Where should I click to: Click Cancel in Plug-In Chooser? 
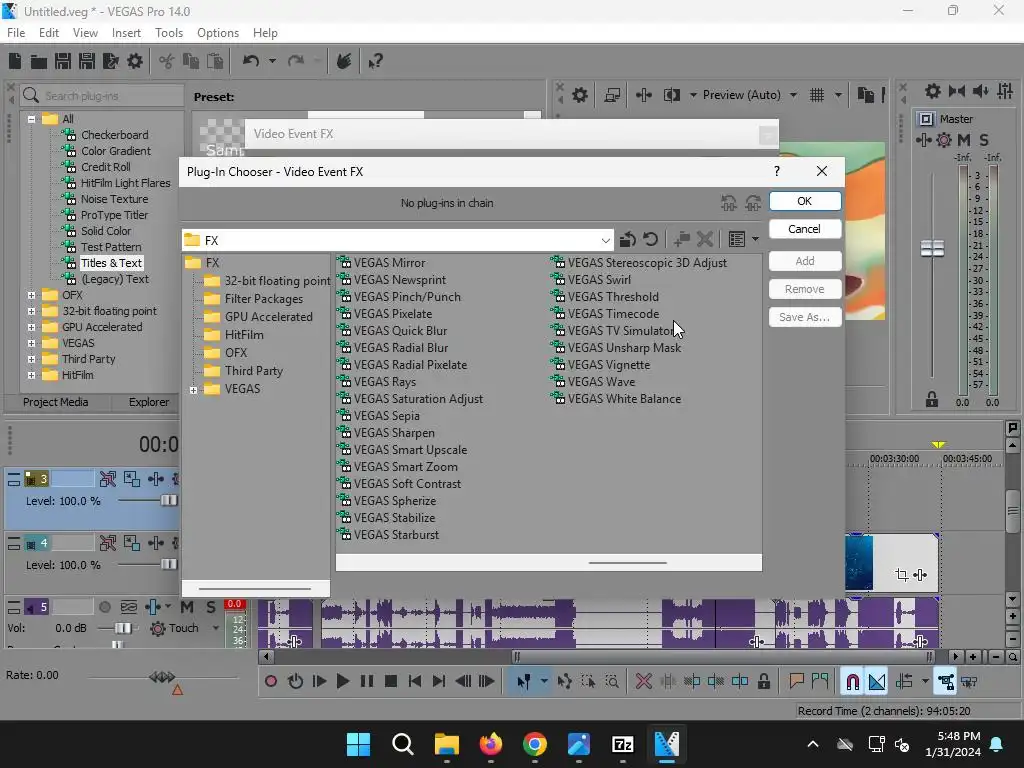(x=805, y=229)
